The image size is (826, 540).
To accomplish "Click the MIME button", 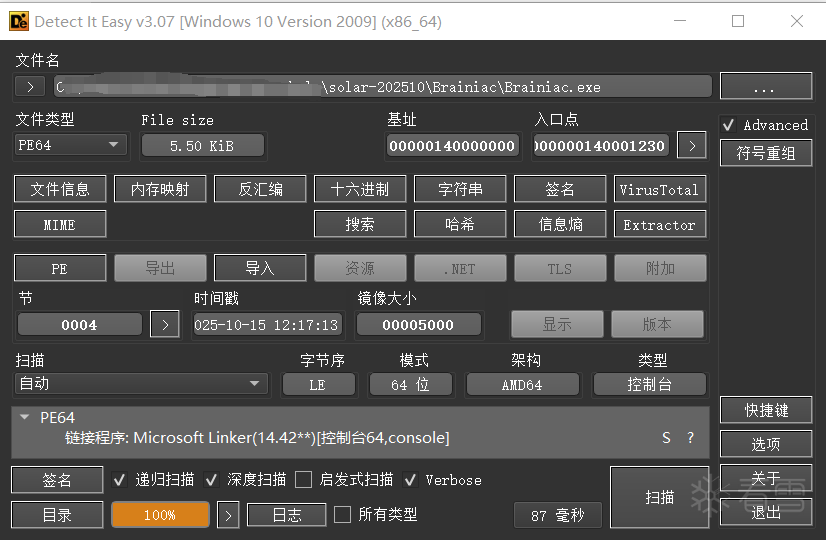I will tap(60, 224).
